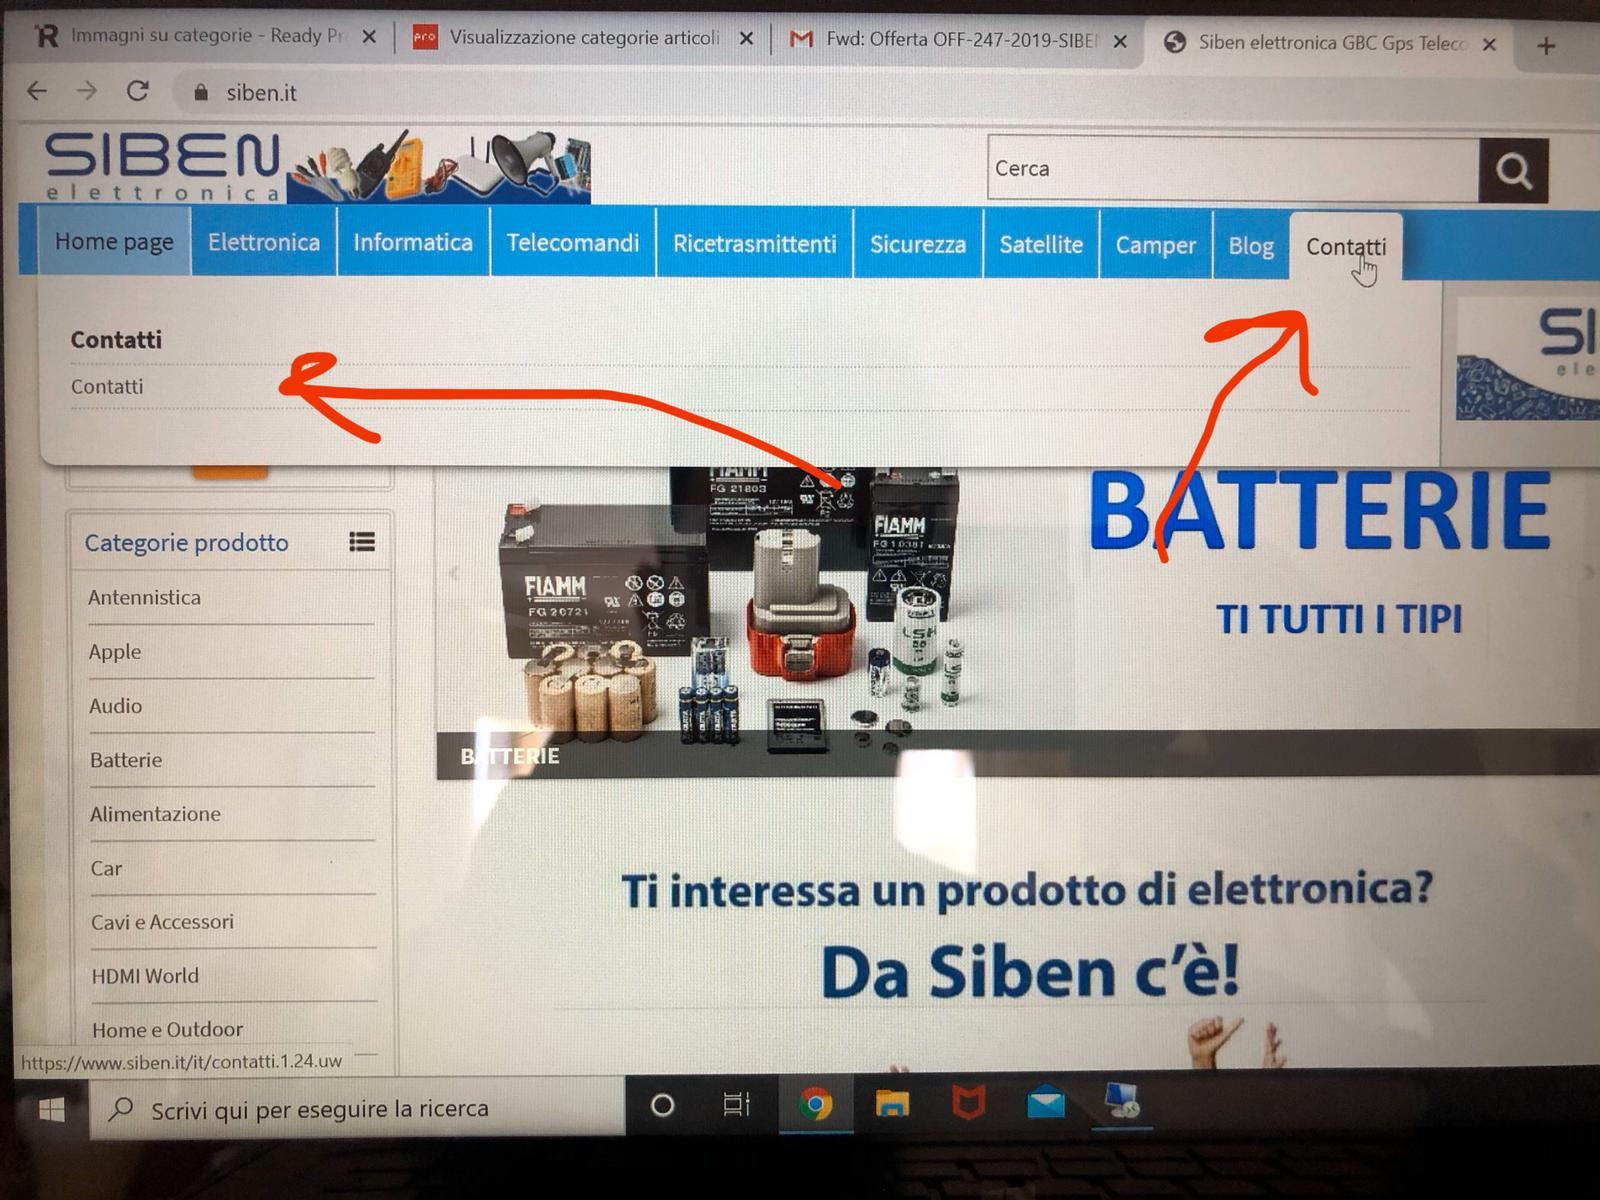Screen dimensions: 1600x1200
Task: Go forward in browser history
Action: (x=87, y=91)
